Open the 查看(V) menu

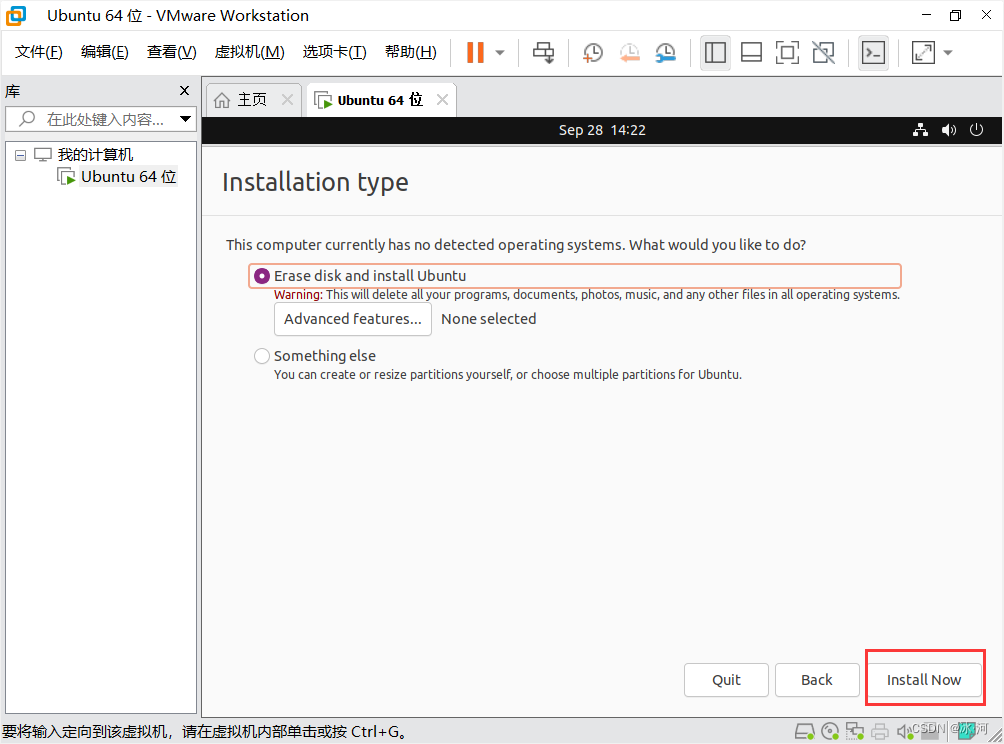[x=172, y=52]
